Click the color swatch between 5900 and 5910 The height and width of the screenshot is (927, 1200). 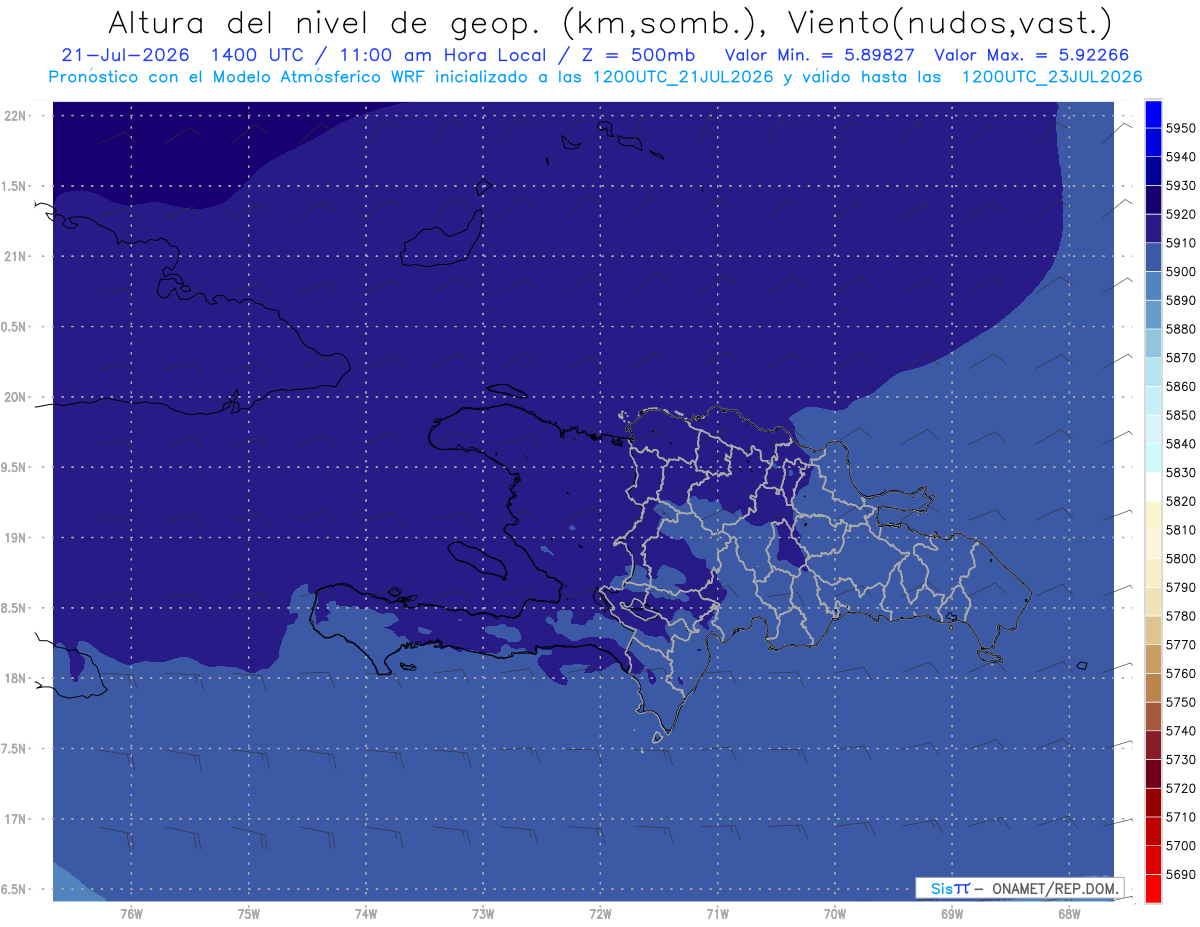click(x=1153, y=257)
